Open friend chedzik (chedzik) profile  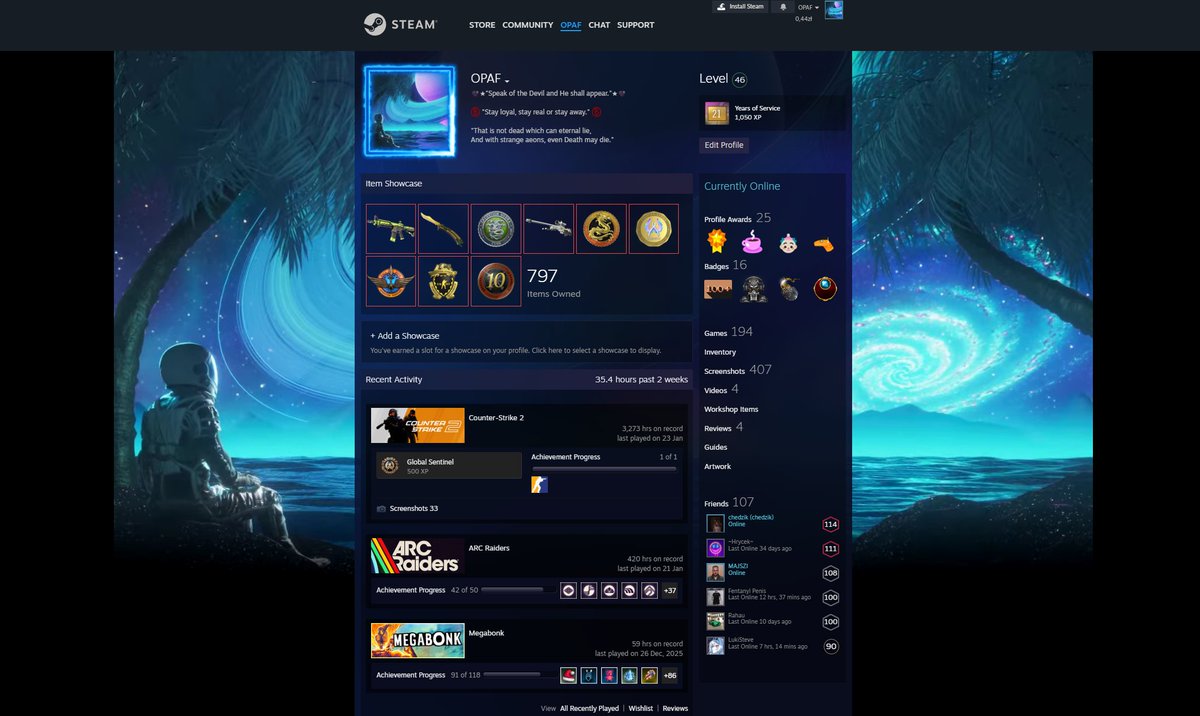(x=751, y=517)
